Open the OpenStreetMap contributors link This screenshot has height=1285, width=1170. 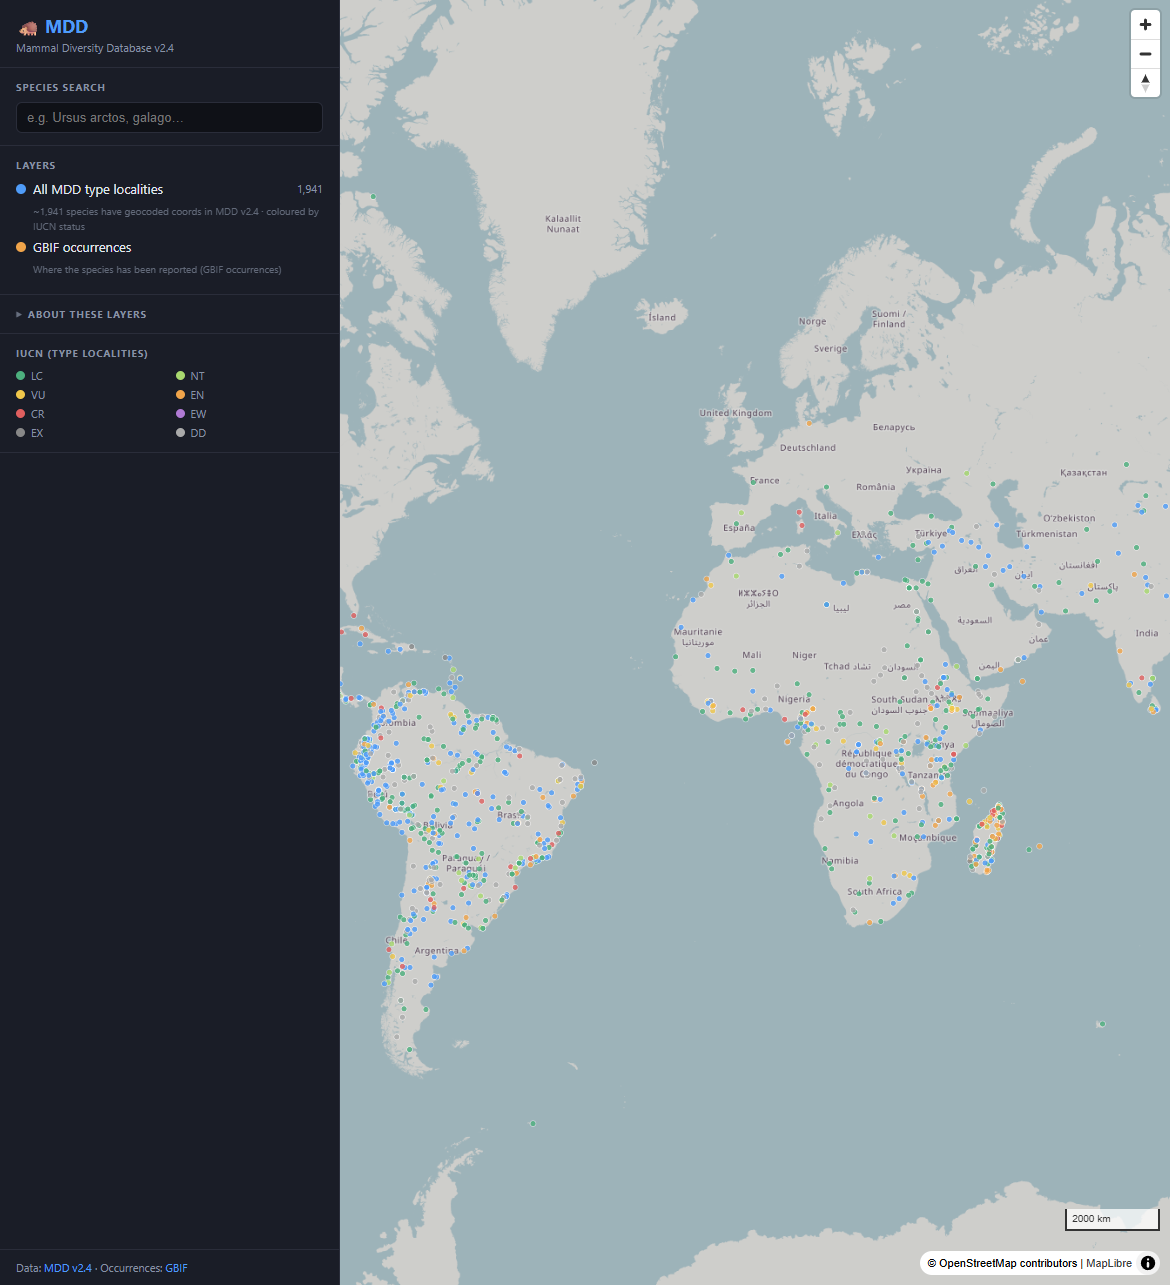(1002, 1263)
